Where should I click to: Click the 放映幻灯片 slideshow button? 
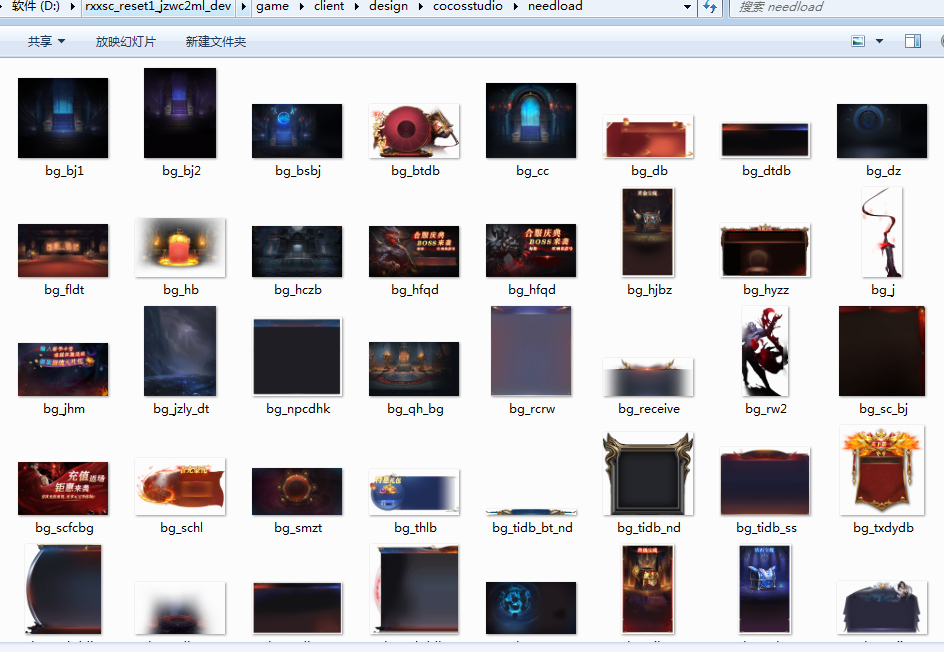point(126,42)
